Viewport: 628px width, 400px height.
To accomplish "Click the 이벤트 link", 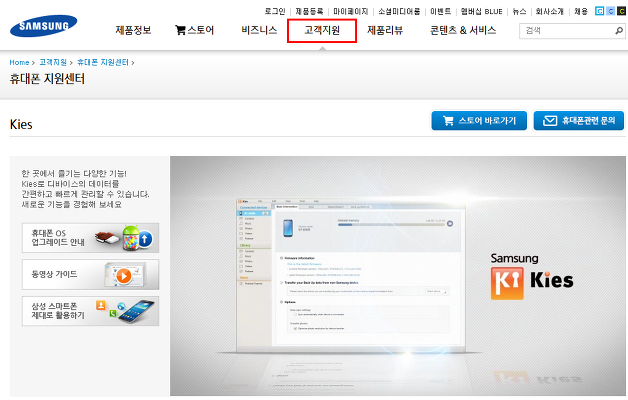I will pyautogui.click(x=441, y=11).
